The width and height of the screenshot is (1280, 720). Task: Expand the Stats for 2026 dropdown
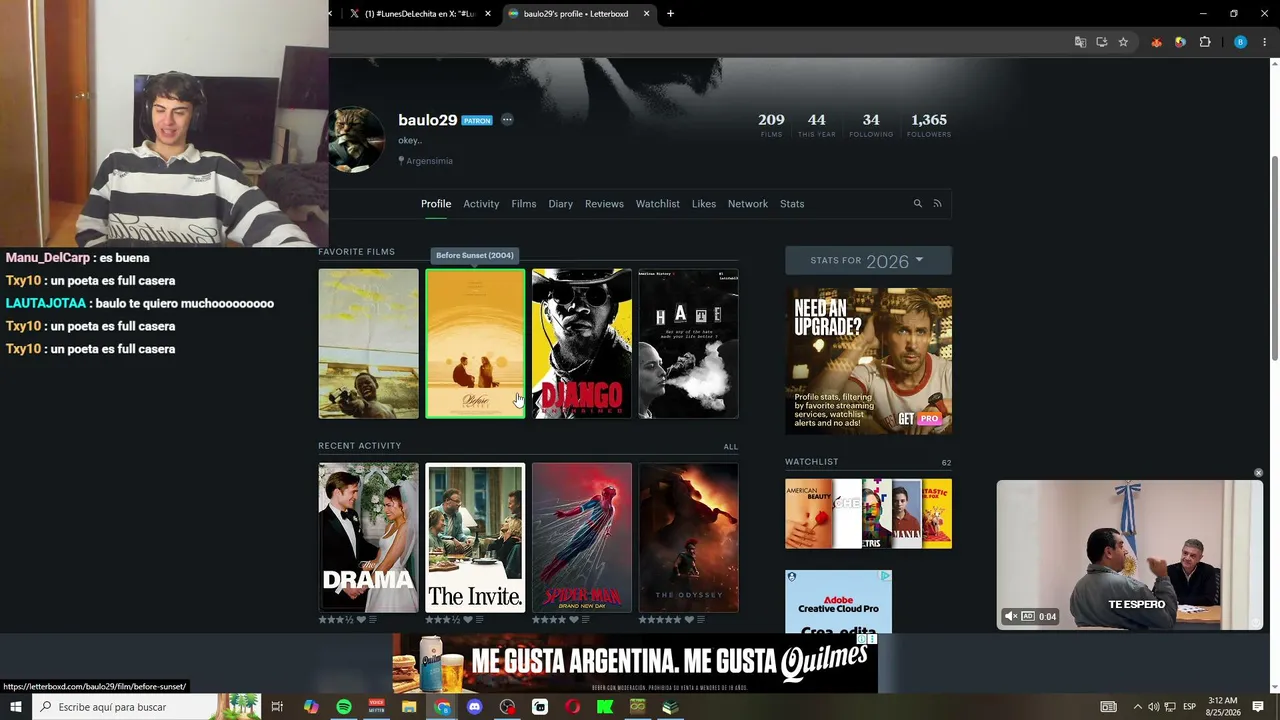coord(868,261)
